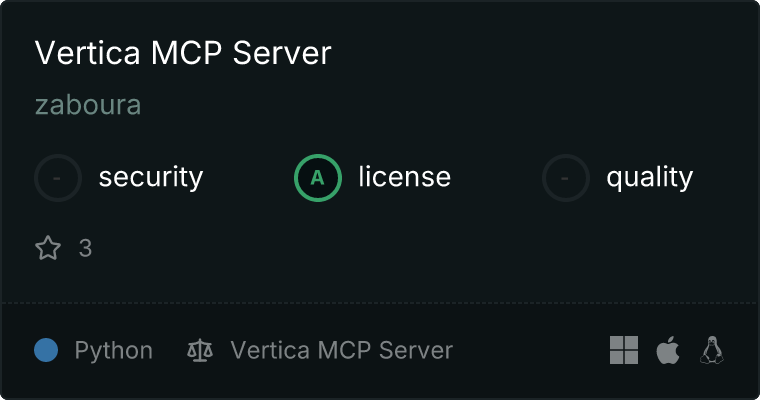This screenshot has height=400, width=760.
Task: Click the star icon
Action: (48, 248)
